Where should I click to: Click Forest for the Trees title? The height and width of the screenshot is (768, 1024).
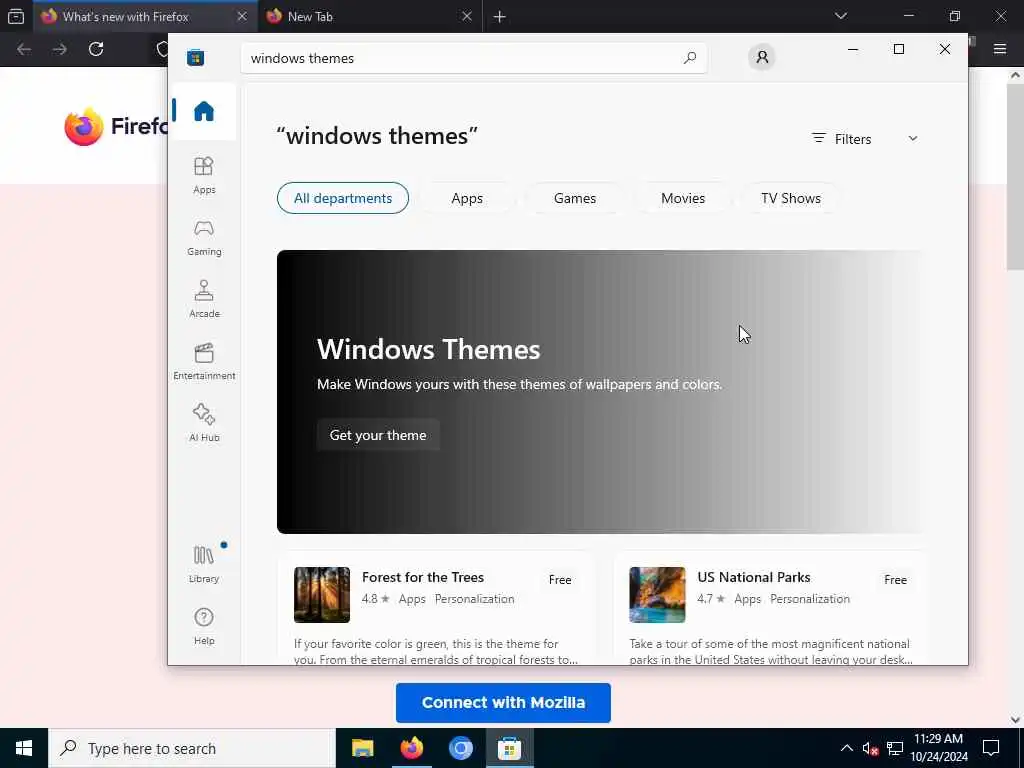423,577
